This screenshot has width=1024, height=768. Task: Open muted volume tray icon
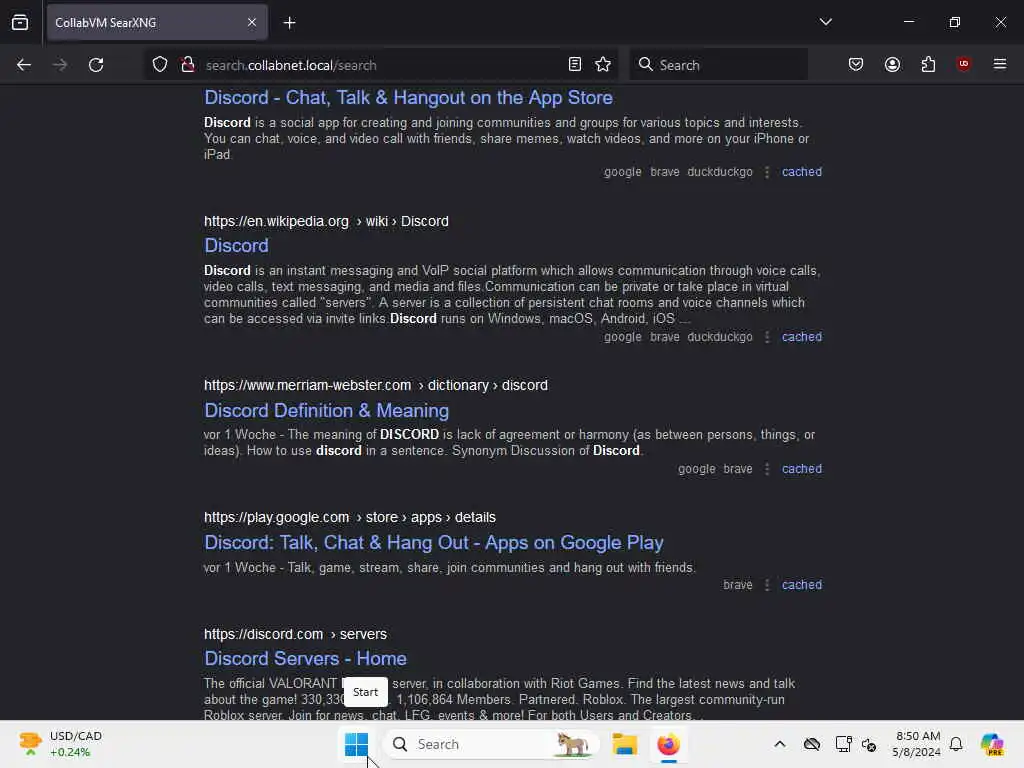(869, 744)
